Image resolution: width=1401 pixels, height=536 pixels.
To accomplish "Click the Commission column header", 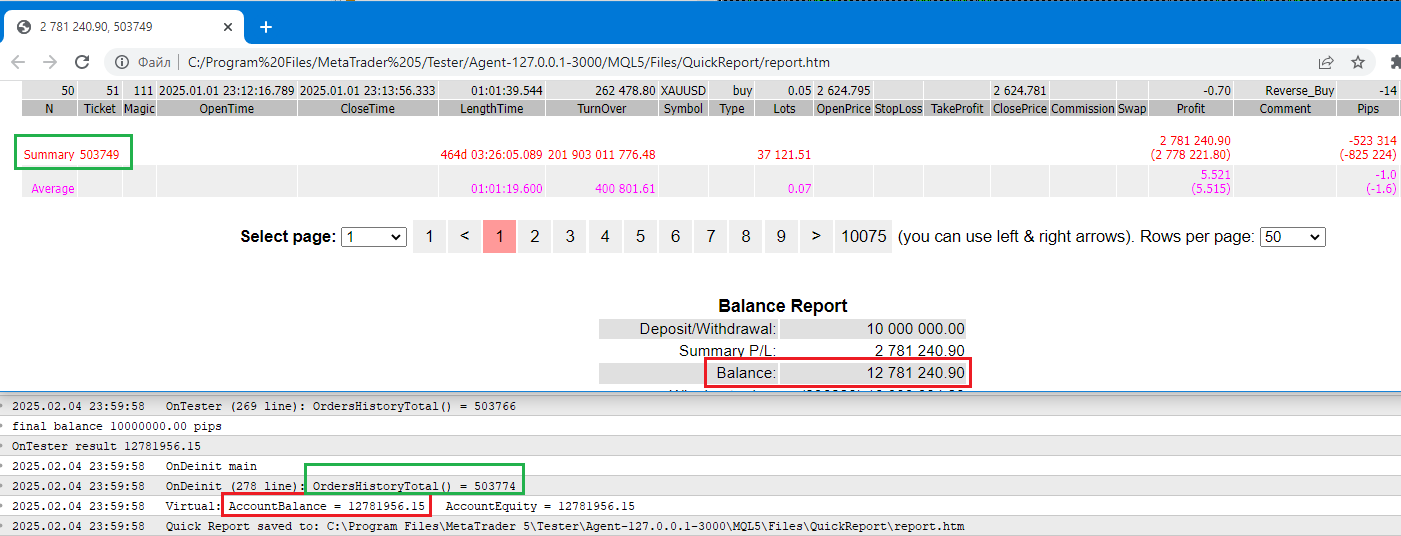I will coord(1083,108).
